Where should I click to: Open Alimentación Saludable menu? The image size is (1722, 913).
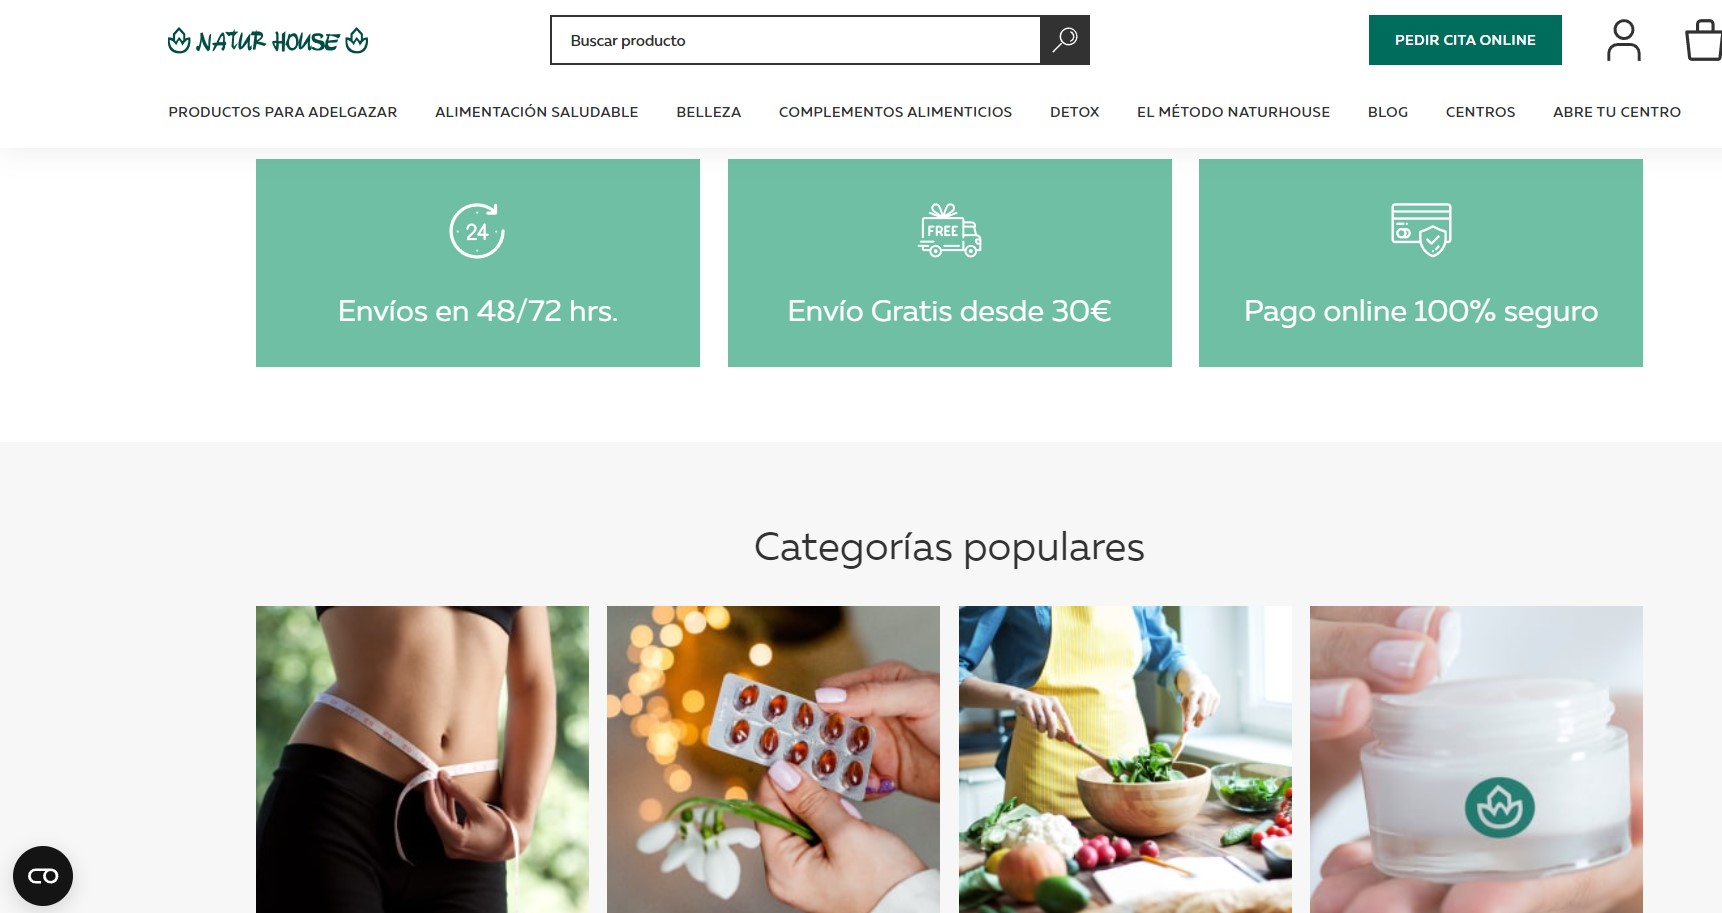pyautogui.click(x=536, y=112)
